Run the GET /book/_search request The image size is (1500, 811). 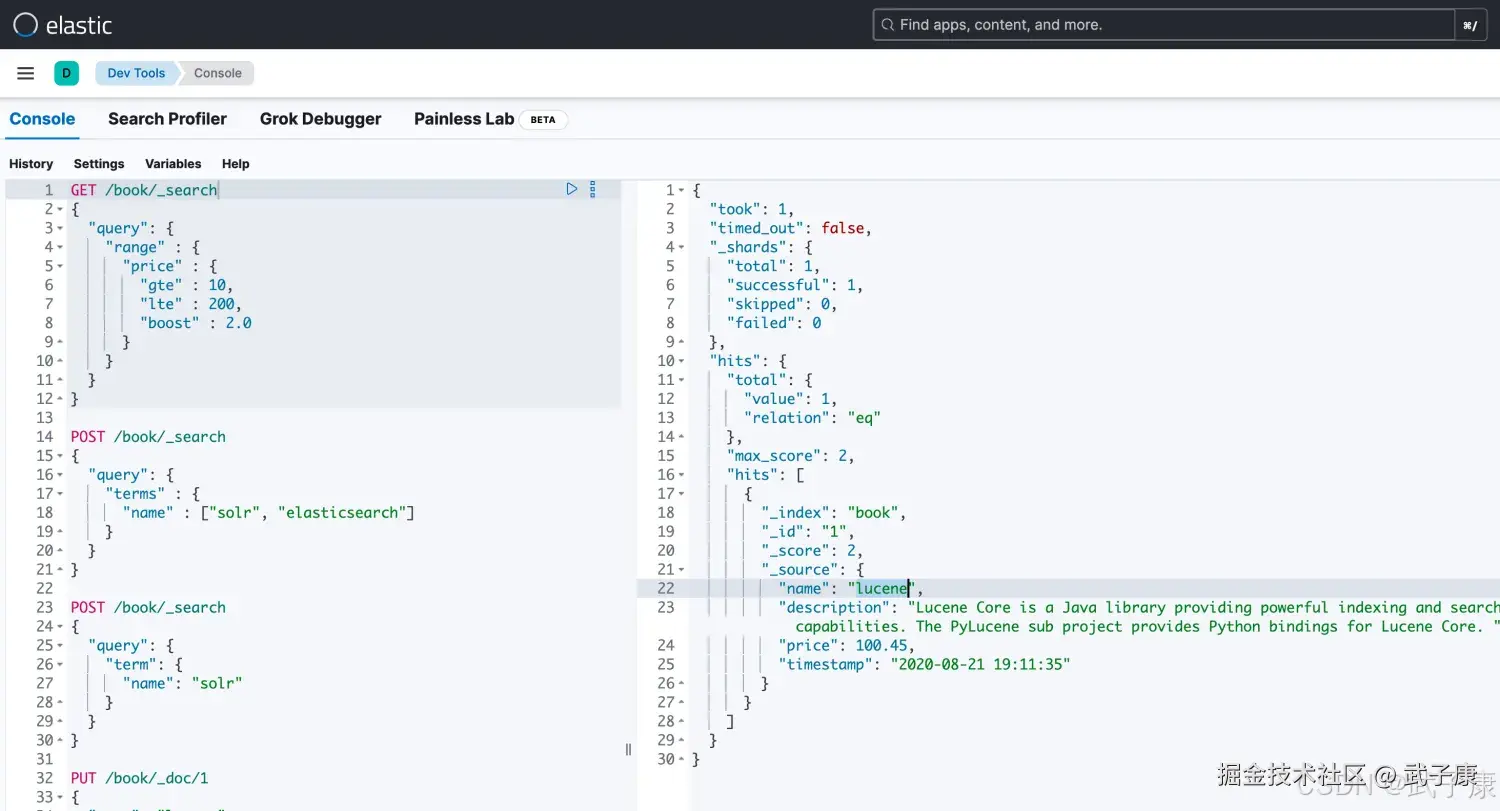pos(572,189)
